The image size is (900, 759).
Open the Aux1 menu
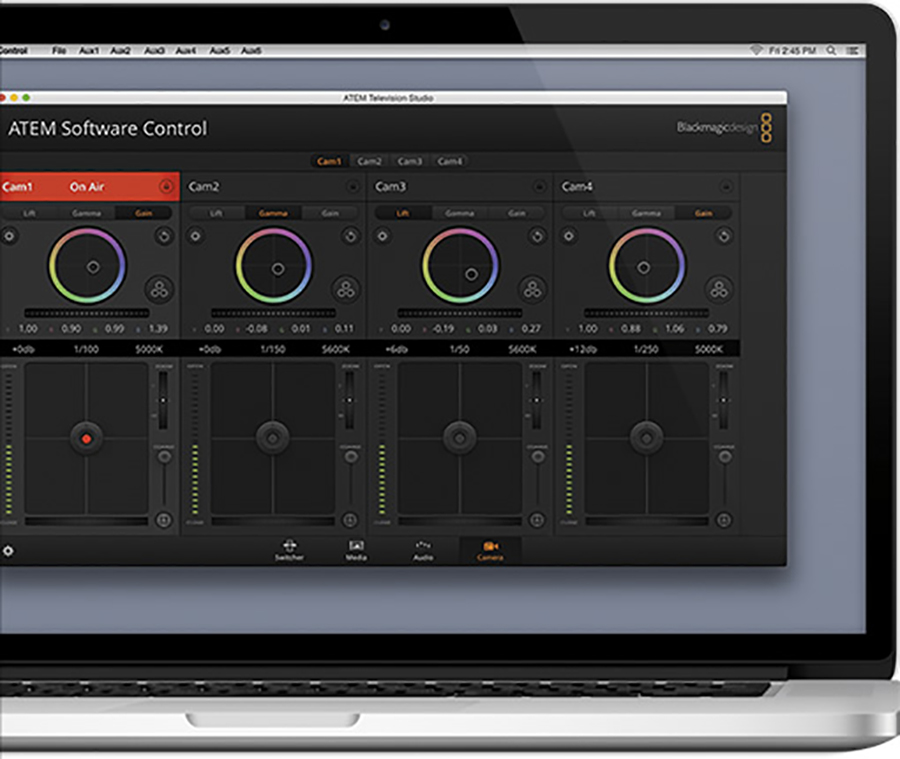88,51
